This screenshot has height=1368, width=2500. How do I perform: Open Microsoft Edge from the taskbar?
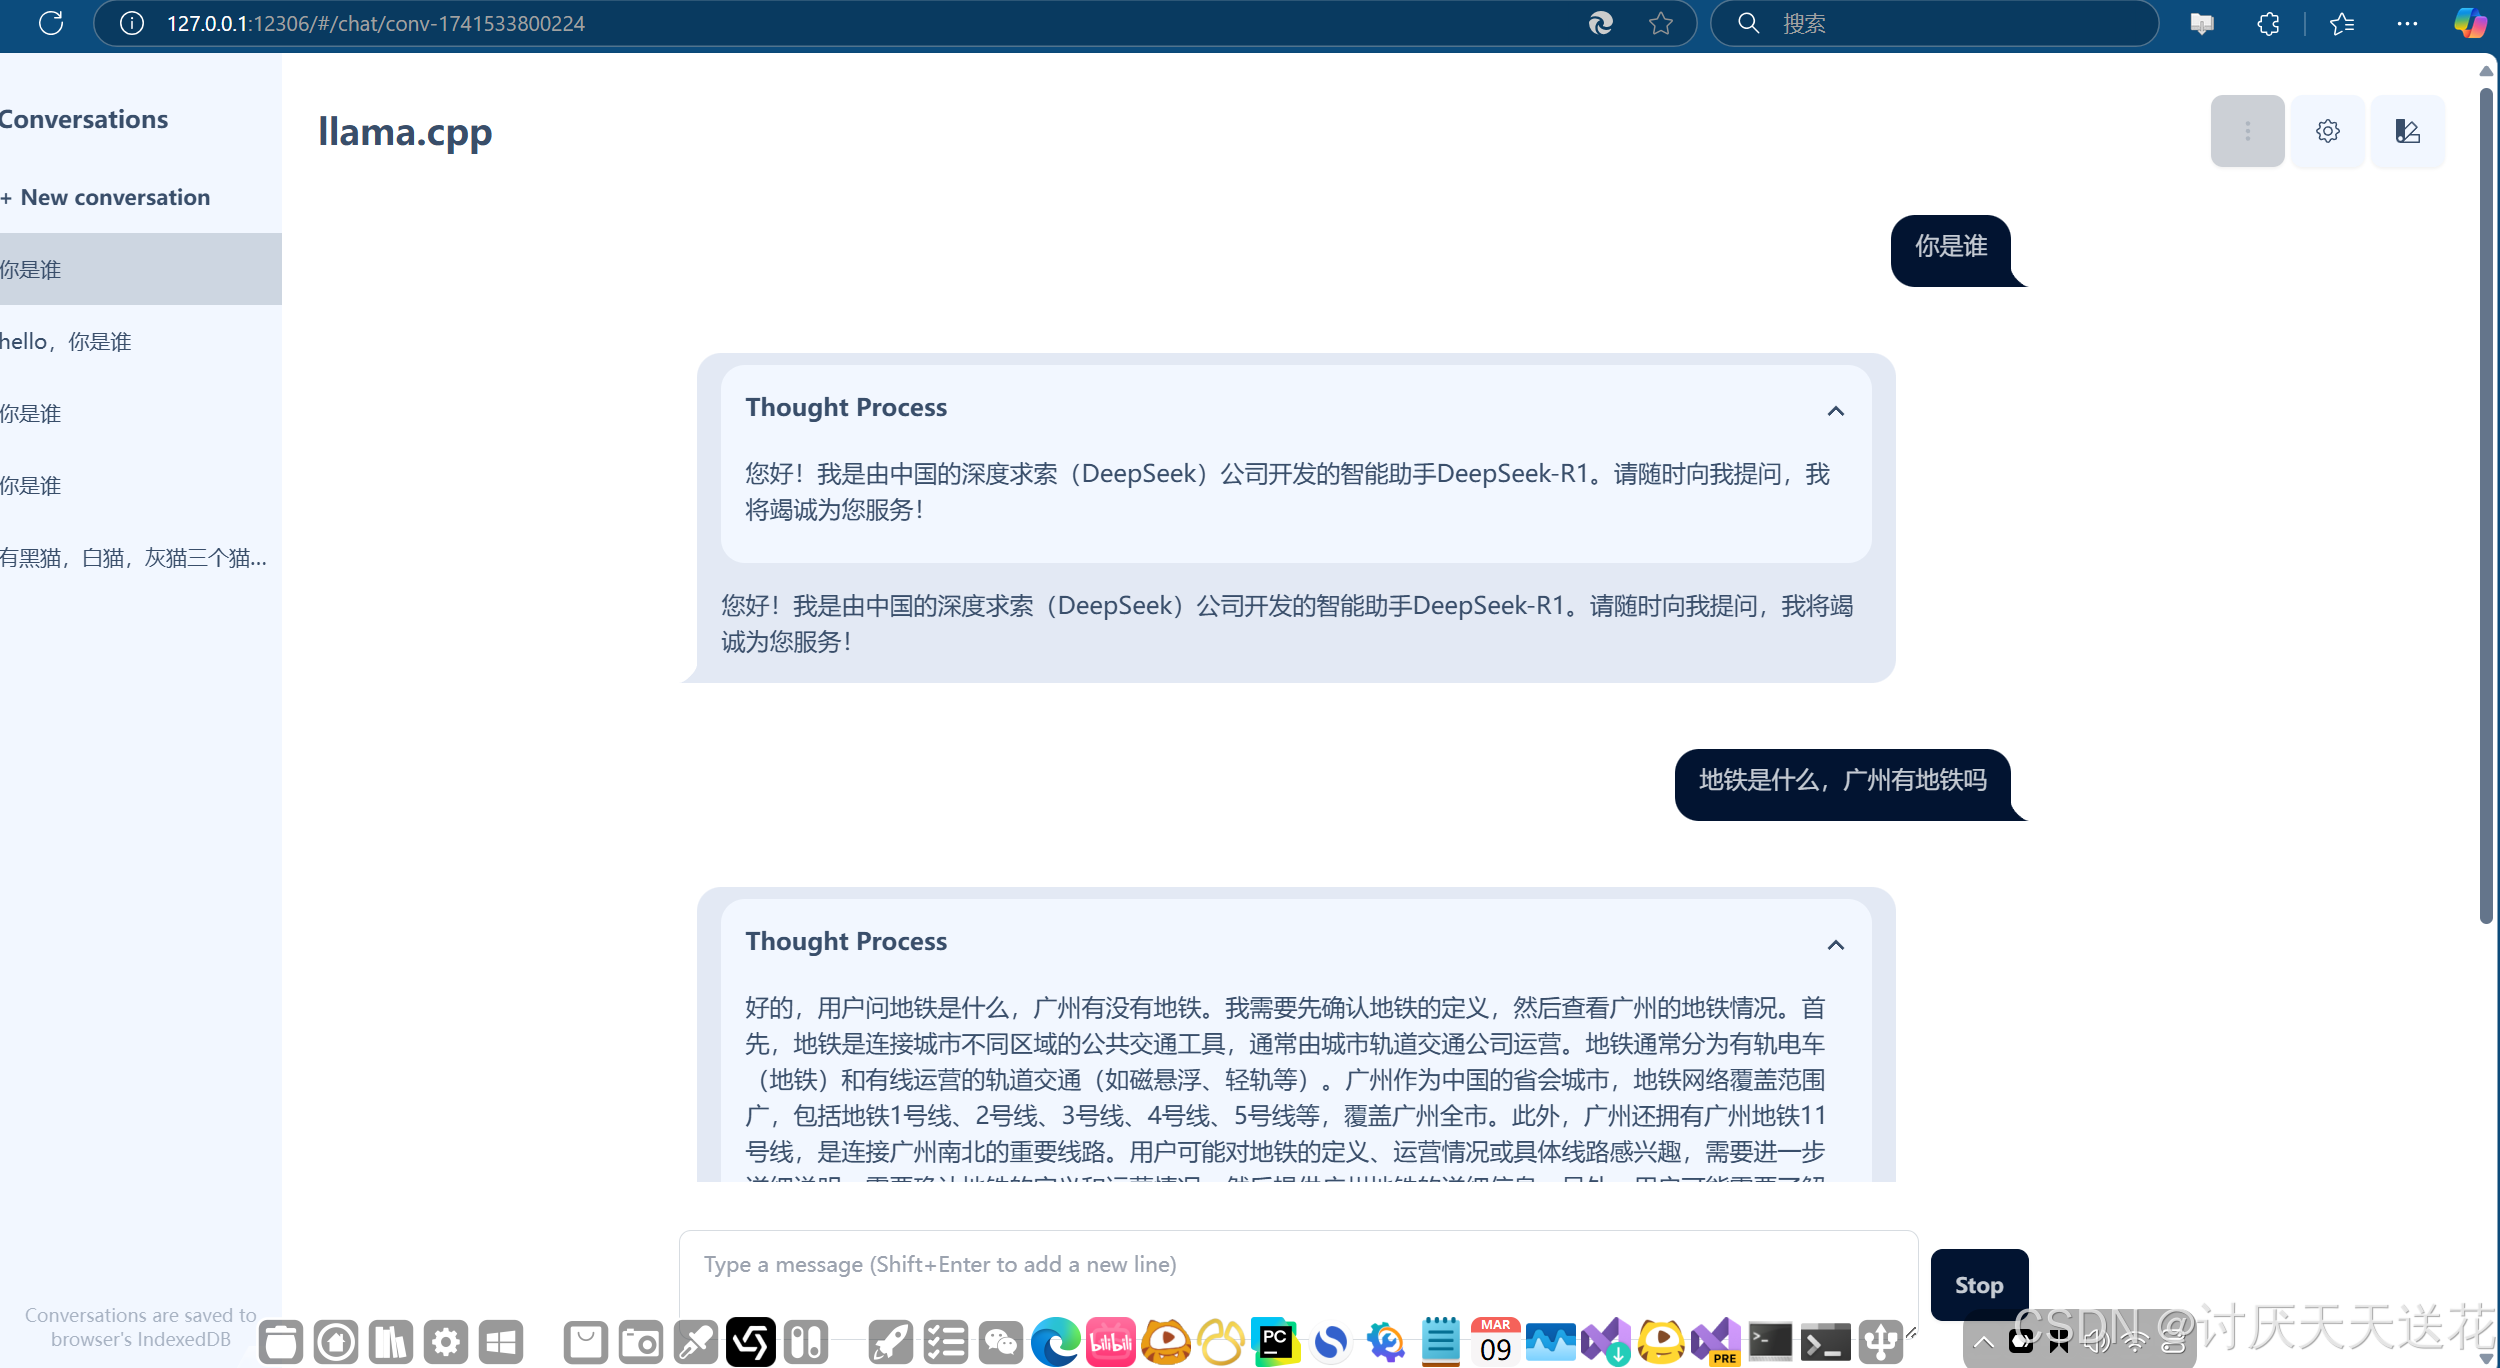click(x=1056, y=1343)
